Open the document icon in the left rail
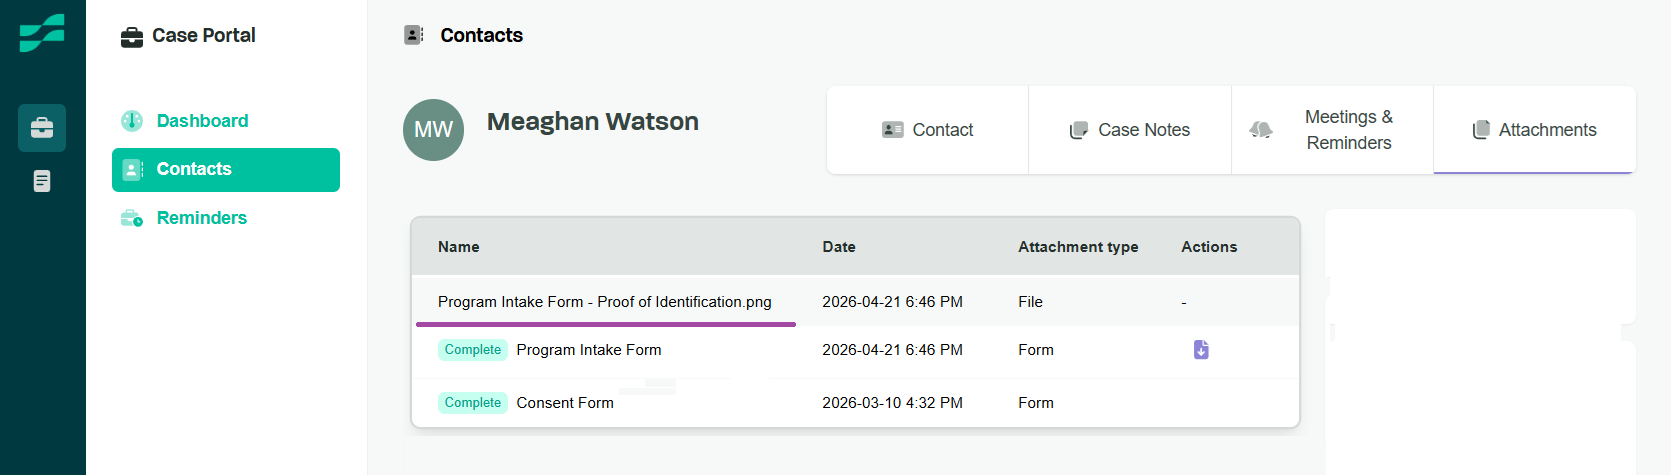 [x=42, y=181]
